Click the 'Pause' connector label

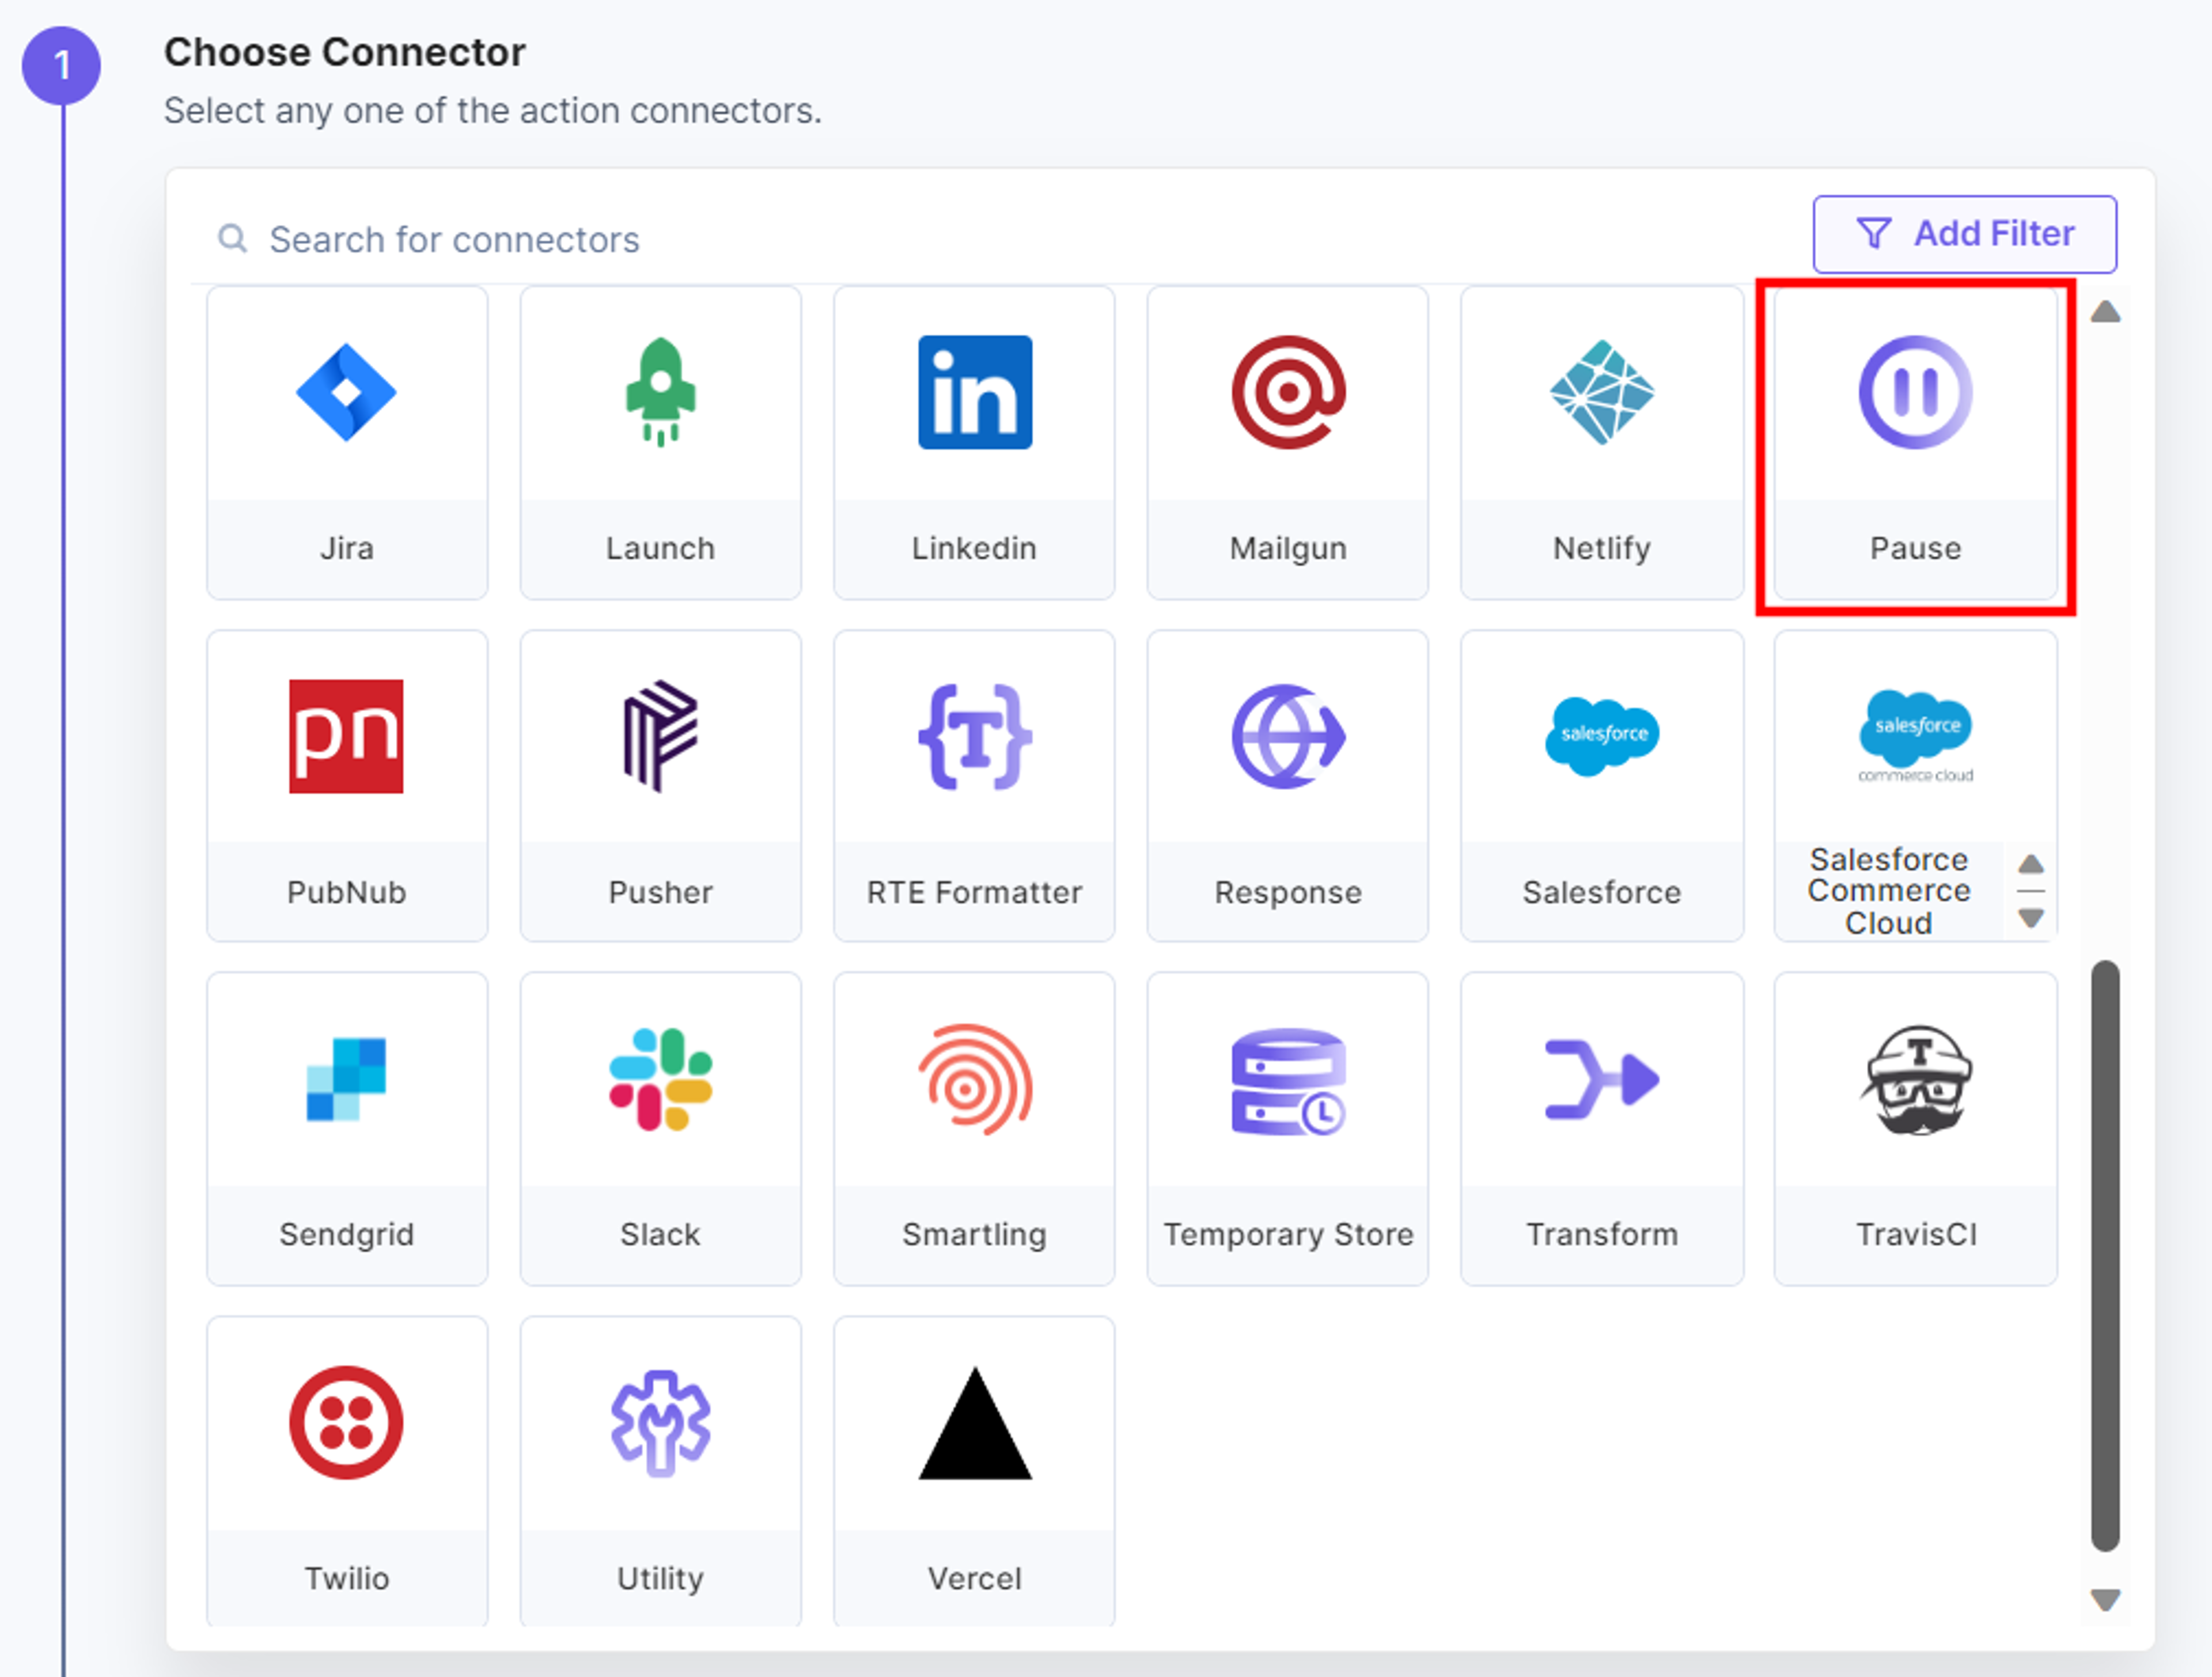pos(1915,548)
